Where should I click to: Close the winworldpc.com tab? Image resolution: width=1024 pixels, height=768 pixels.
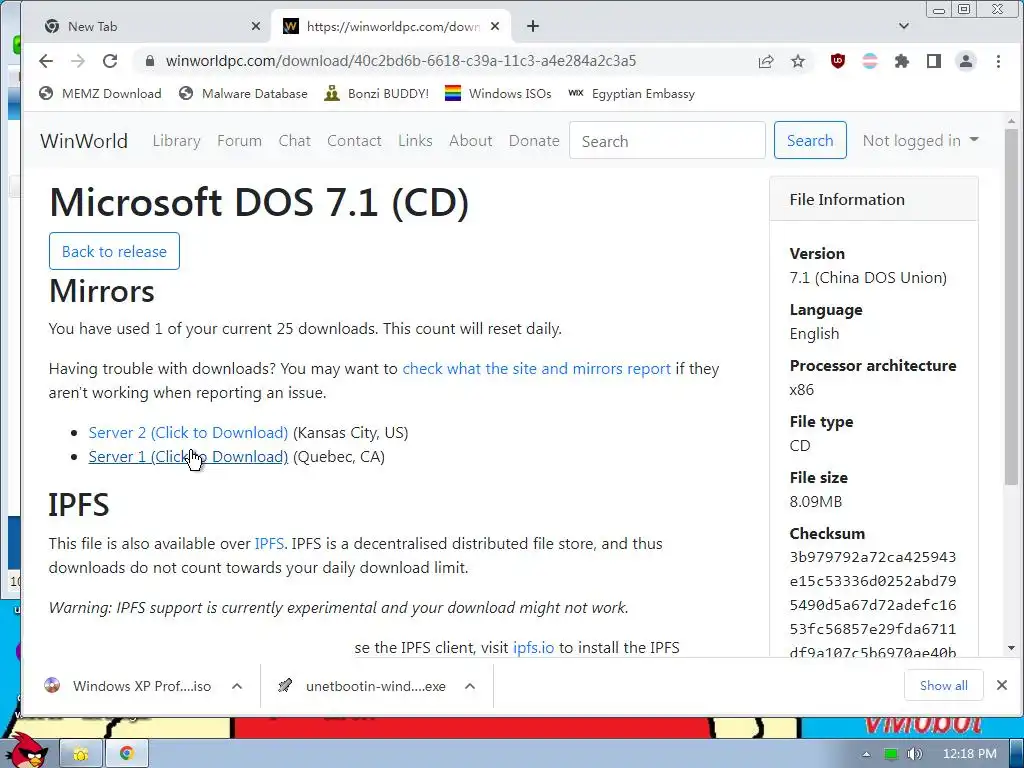495,26
